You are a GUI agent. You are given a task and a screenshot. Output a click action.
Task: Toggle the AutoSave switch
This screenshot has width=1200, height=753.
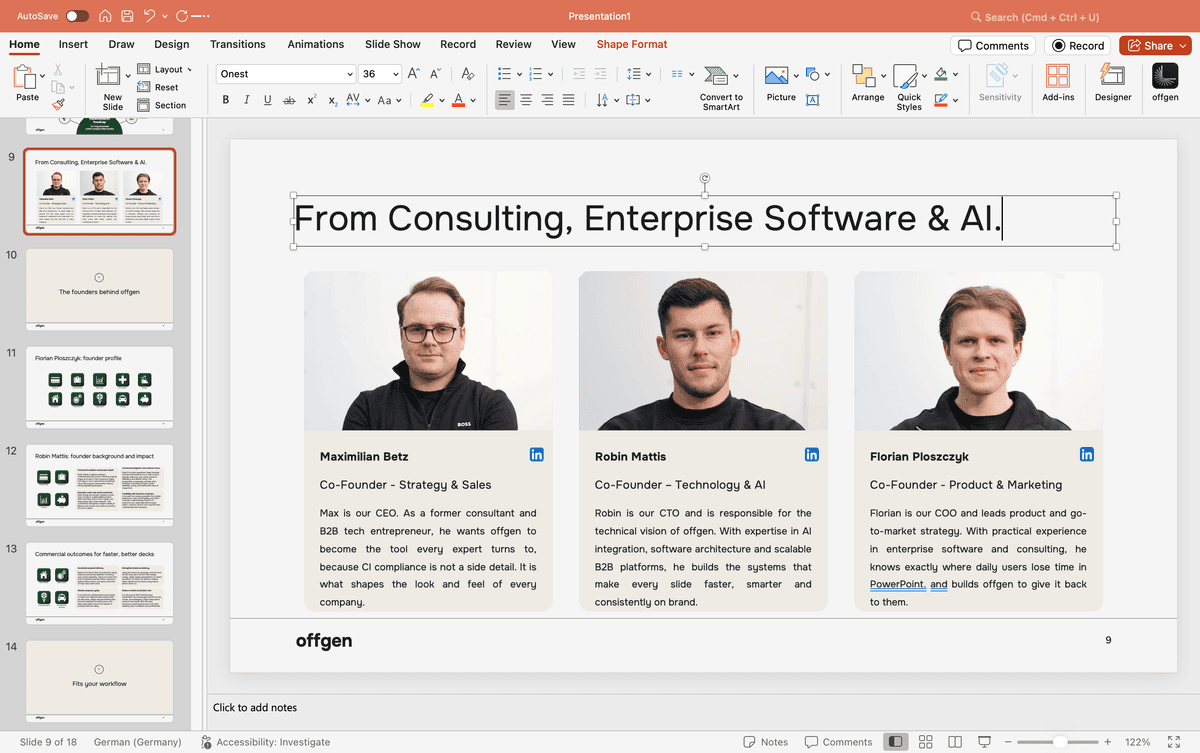pos(77,16)
